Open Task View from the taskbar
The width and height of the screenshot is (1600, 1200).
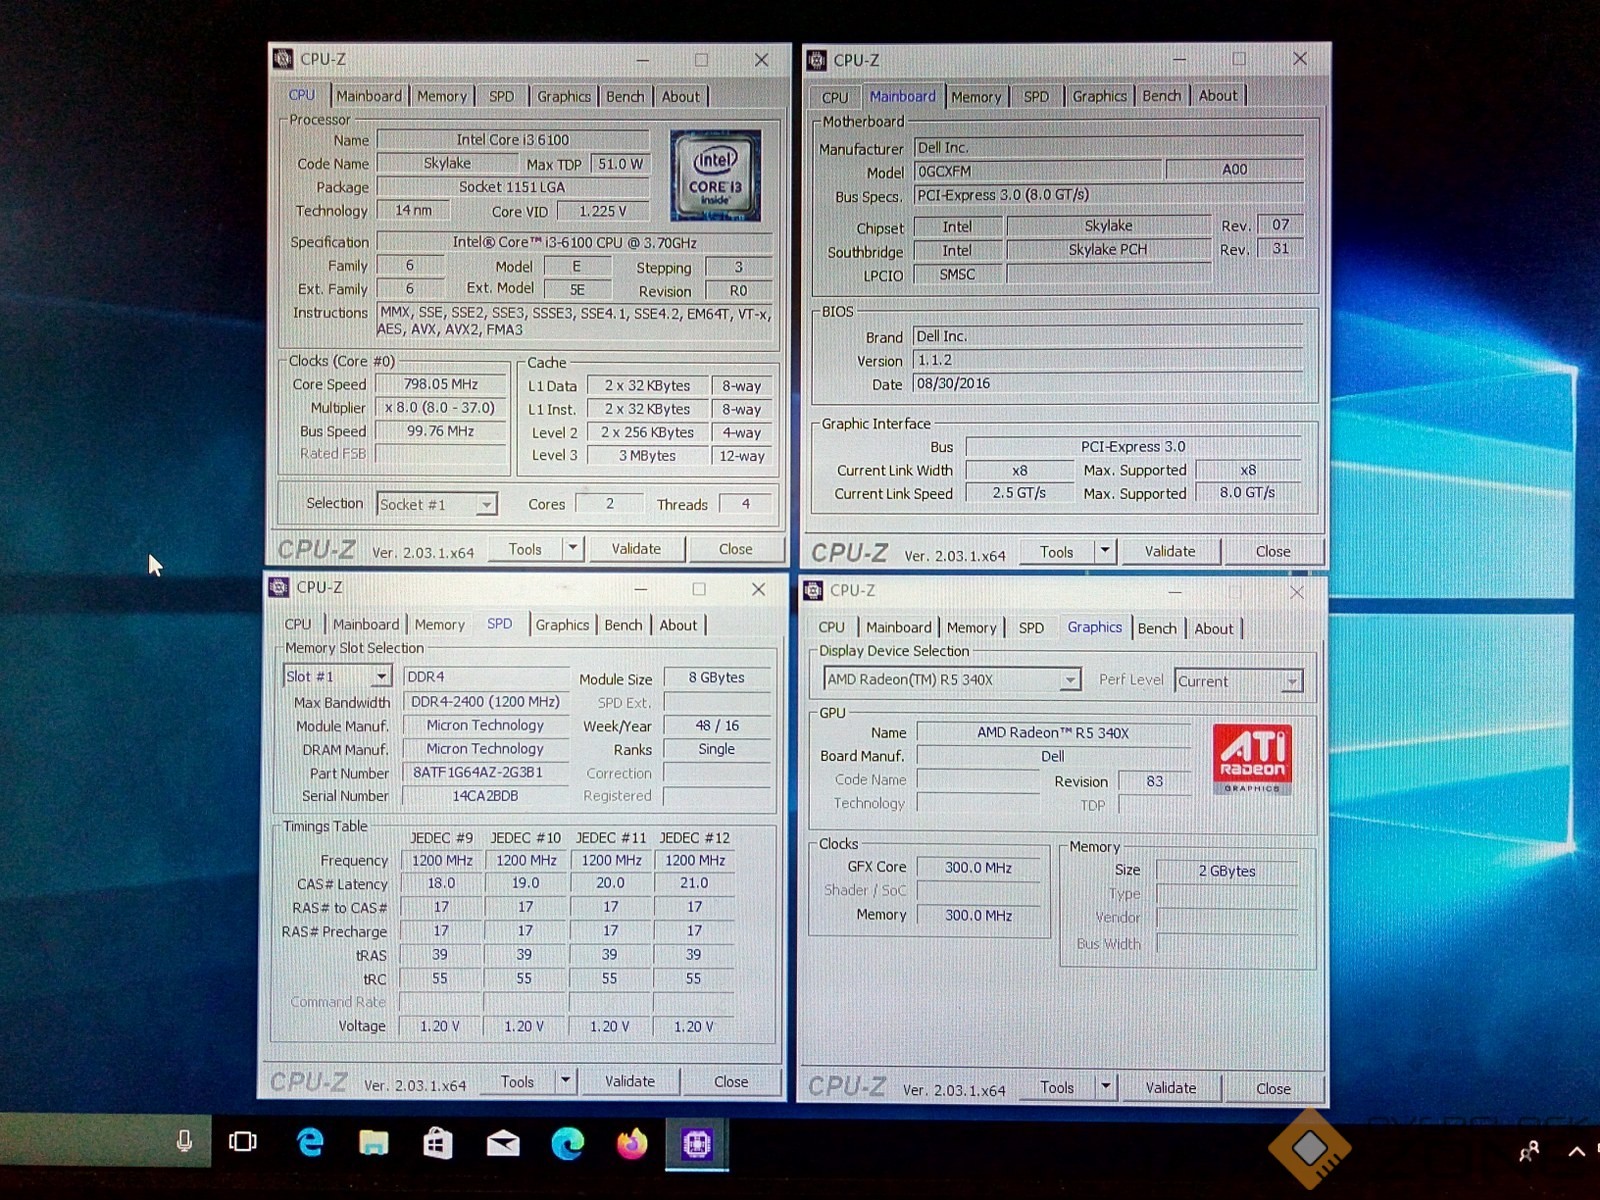[242, 1142]
